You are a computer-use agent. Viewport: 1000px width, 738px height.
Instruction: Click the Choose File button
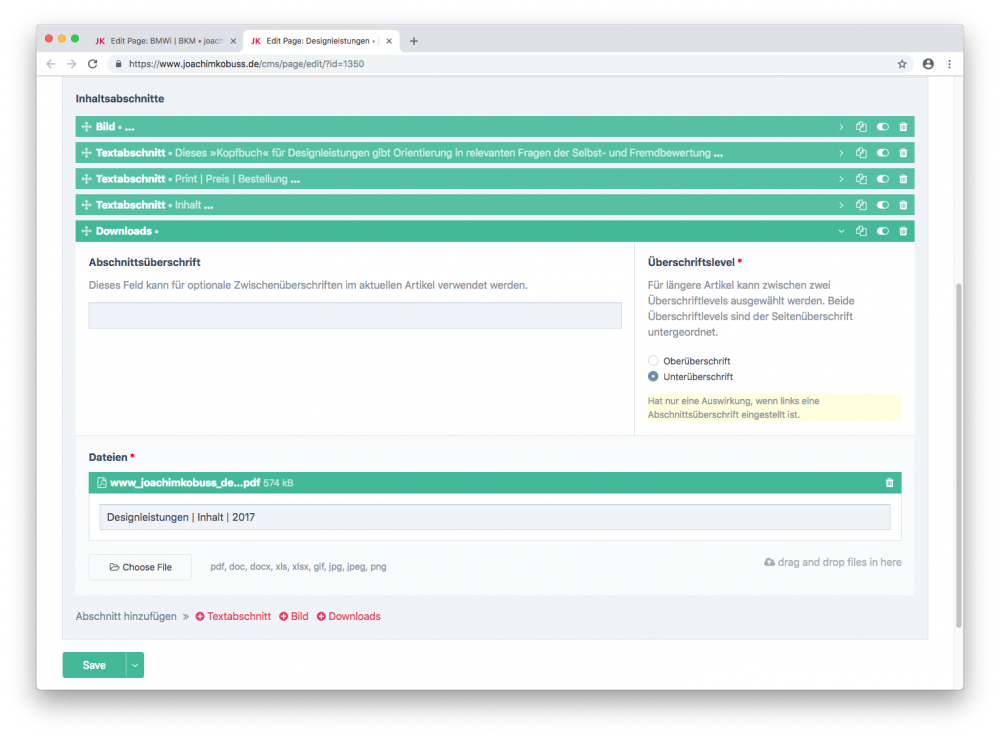(140, 567)
